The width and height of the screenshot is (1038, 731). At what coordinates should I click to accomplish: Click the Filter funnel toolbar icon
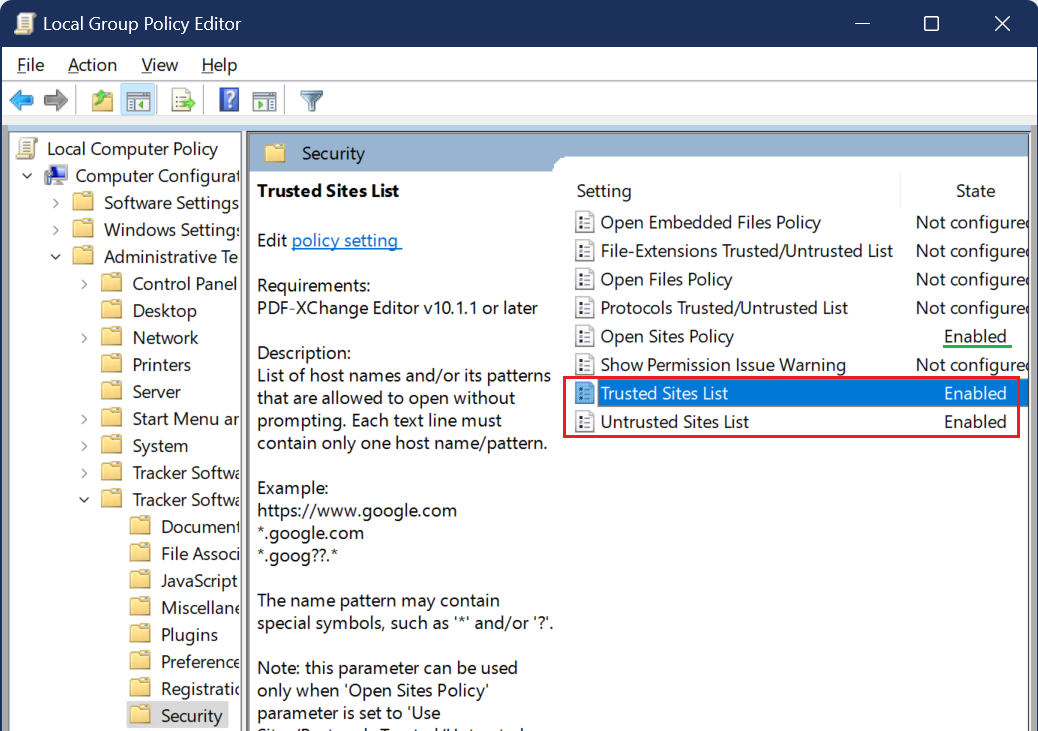(x=311, y=101)
